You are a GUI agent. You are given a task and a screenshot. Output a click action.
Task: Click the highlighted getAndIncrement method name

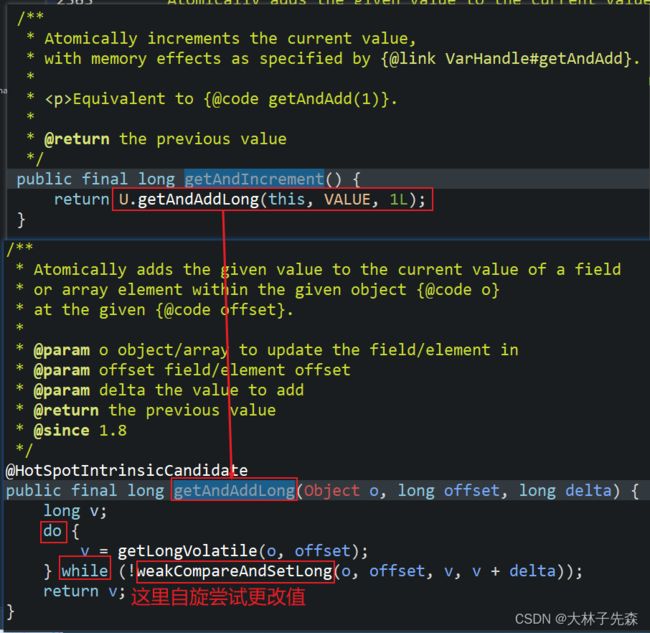point(254,179)
